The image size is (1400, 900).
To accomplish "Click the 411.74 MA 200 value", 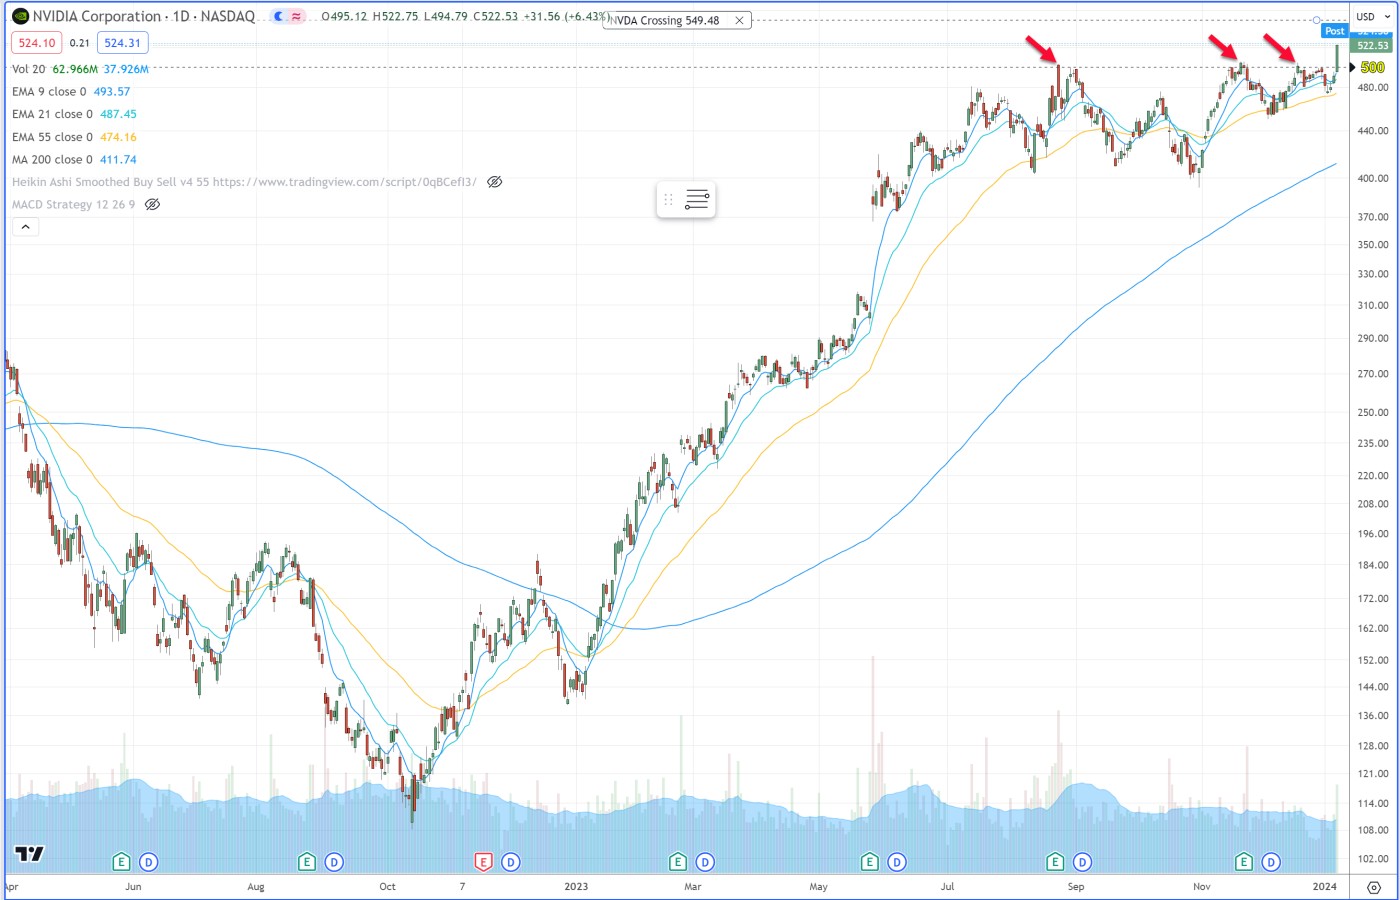I will (x=118, y=159).
